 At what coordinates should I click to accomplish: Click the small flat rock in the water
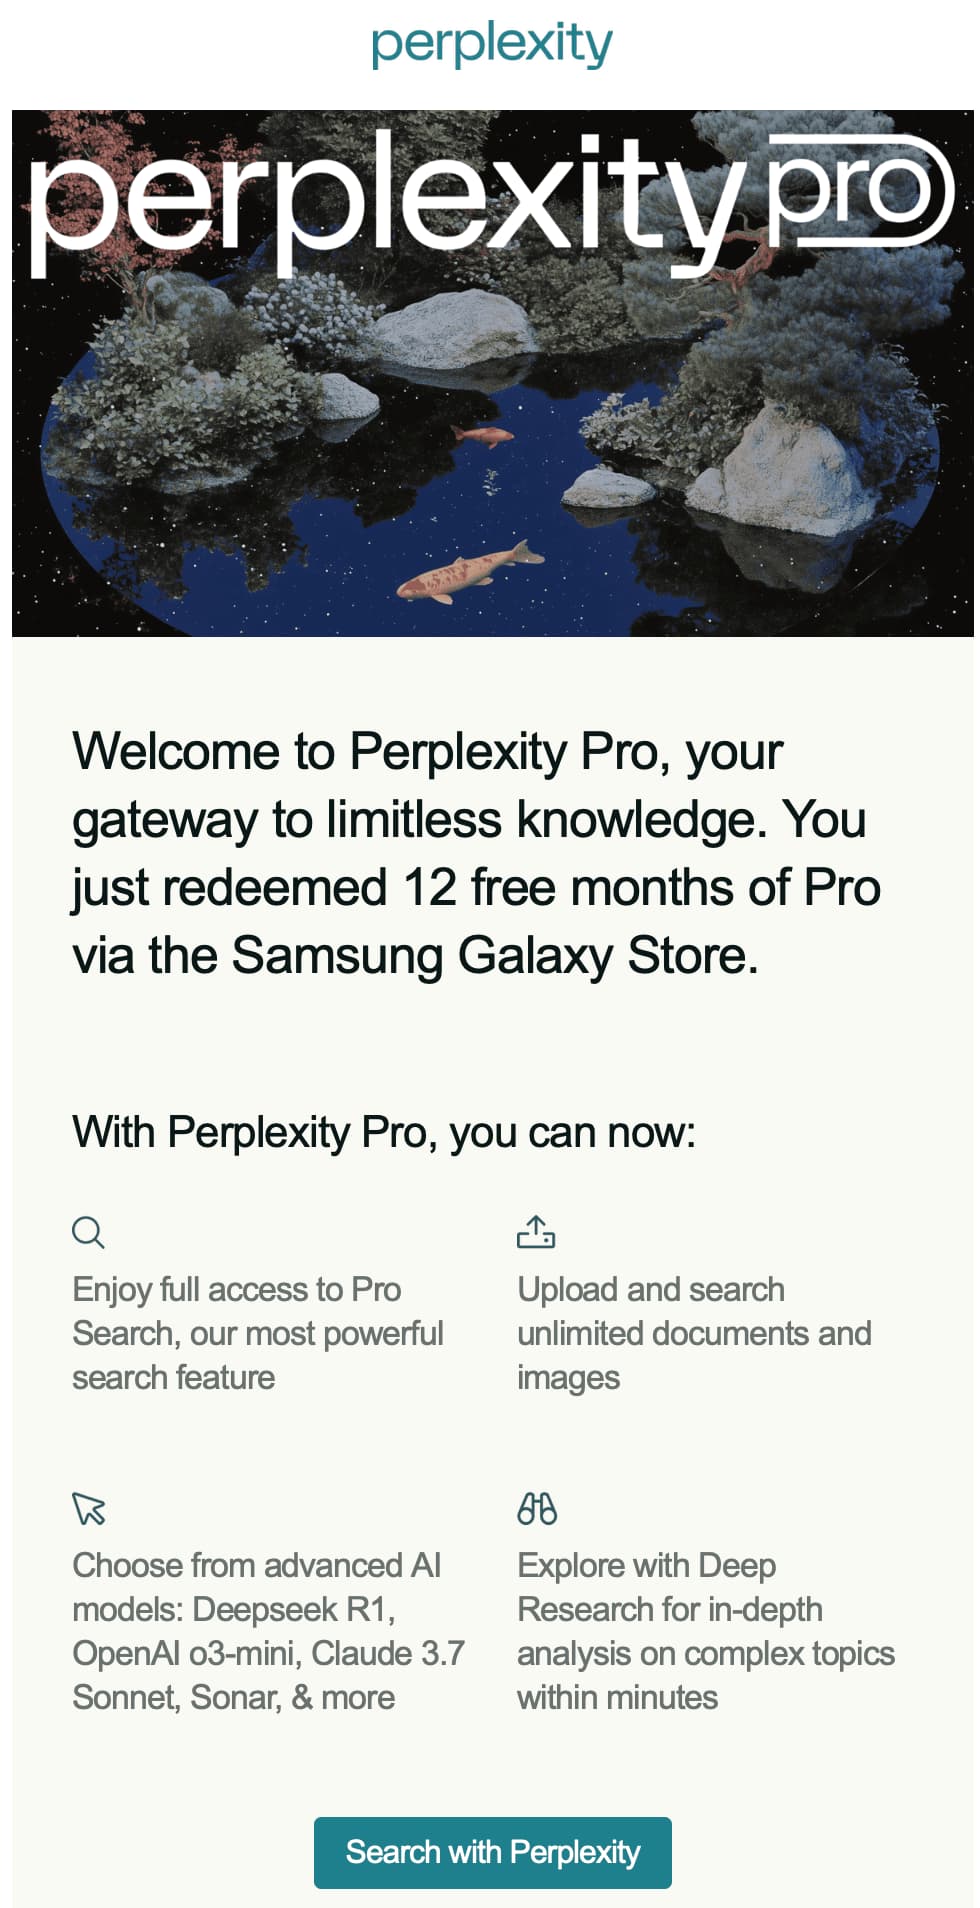click(x=606, y=487)
